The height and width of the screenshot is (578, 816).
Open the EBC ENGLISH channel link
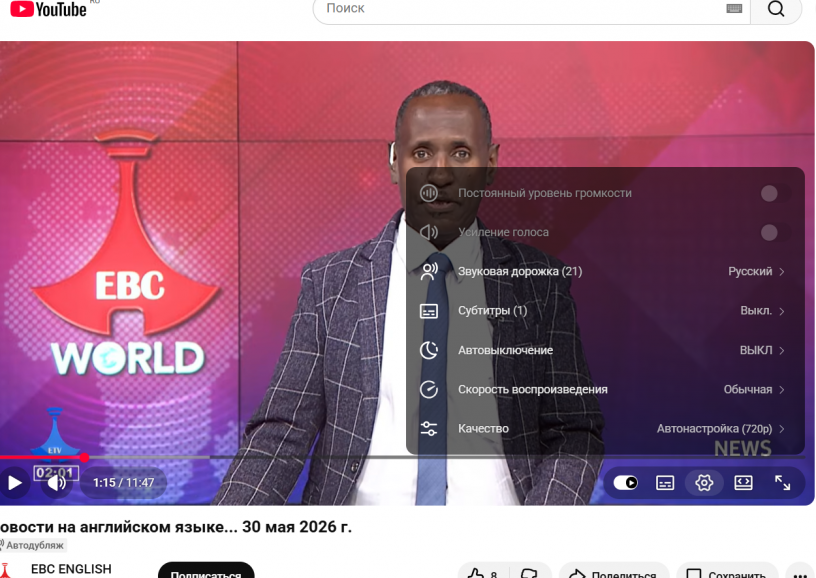point(71,569)
